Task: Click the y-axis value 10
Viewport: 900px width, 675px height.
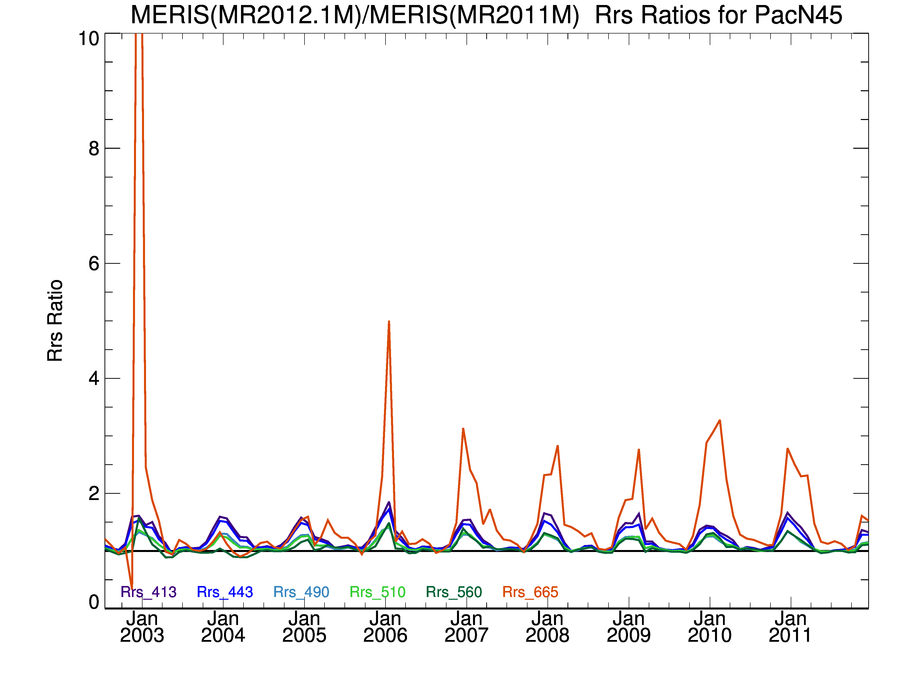Action: (88, 38)
